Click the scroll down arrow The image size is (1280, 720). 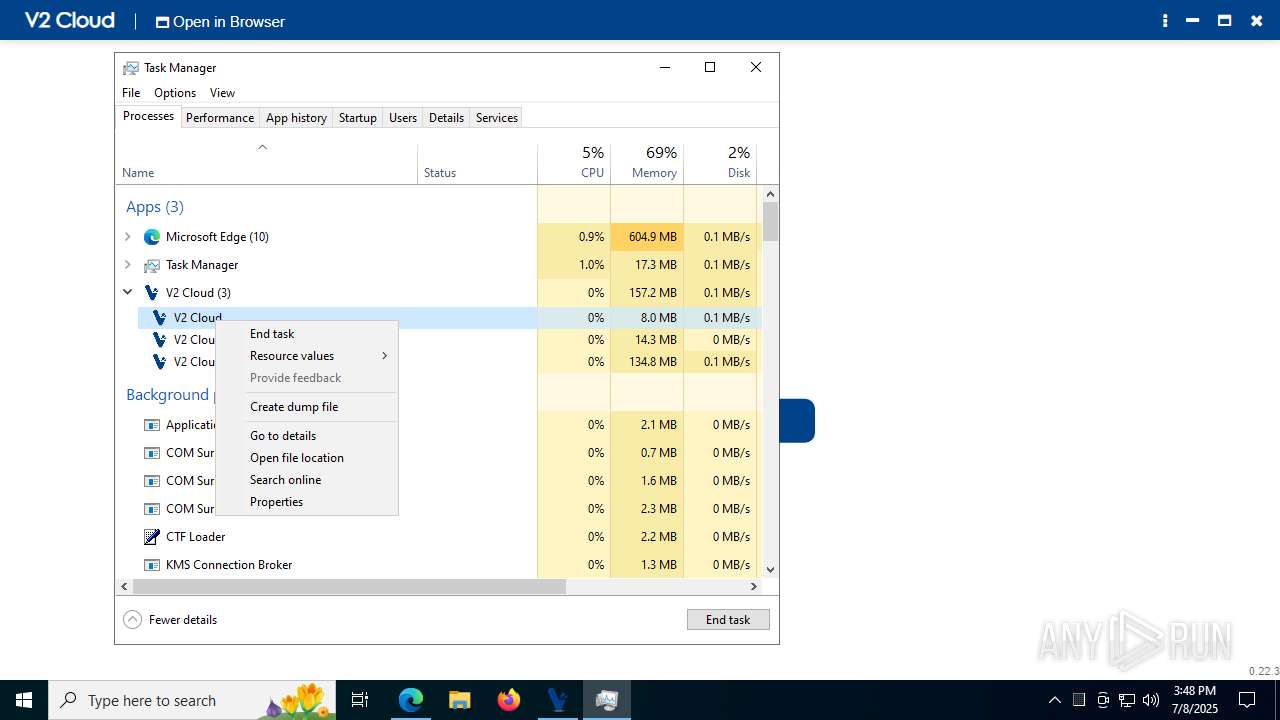coord(770,569)
